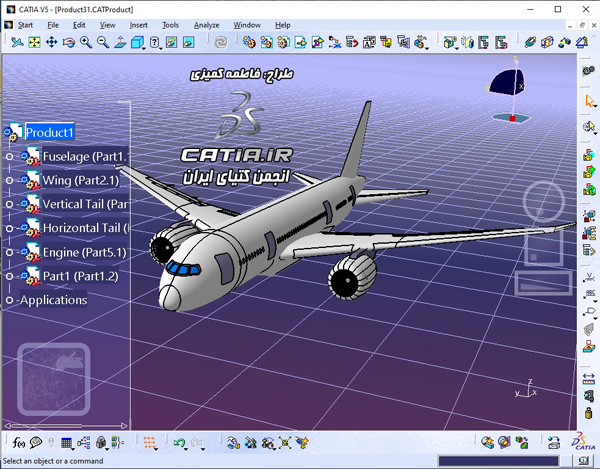Click the view mode cylinder icon
The height and width of the screenshot is (469, 600).
[x=154, y=42]
